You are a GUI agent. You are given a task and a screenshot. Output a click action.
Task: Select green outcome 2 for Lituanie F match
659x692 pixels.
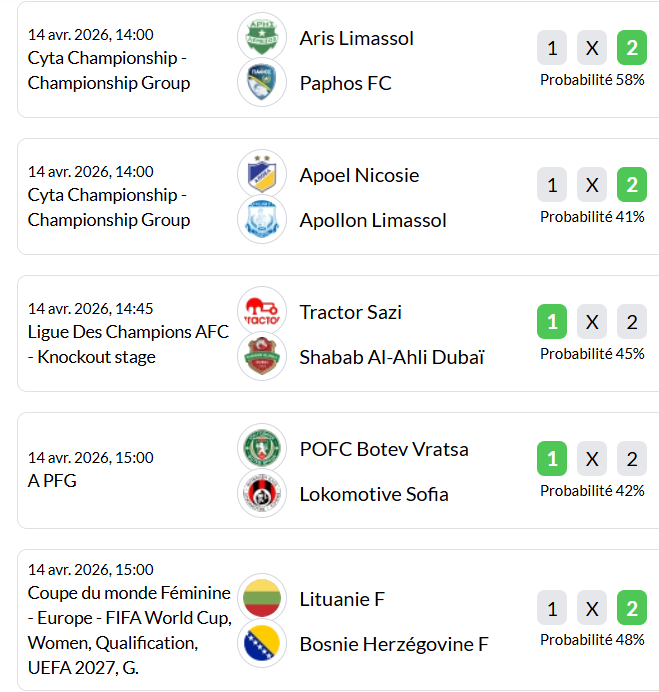[x=632, y=609]
